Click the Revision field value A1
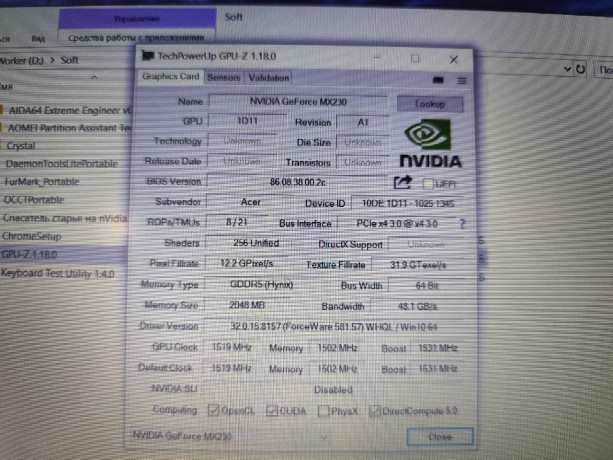 pyautogui.click(x=363, y=122)
